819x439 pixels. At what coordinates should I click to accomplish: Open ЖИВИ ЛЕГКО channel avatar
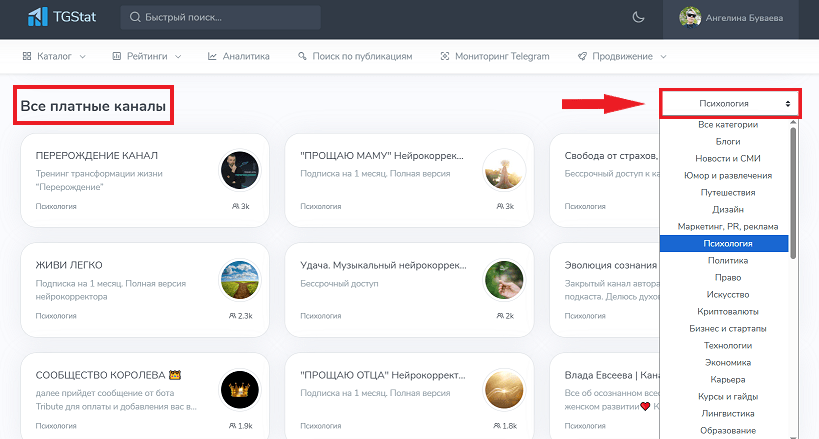point(241,280)
